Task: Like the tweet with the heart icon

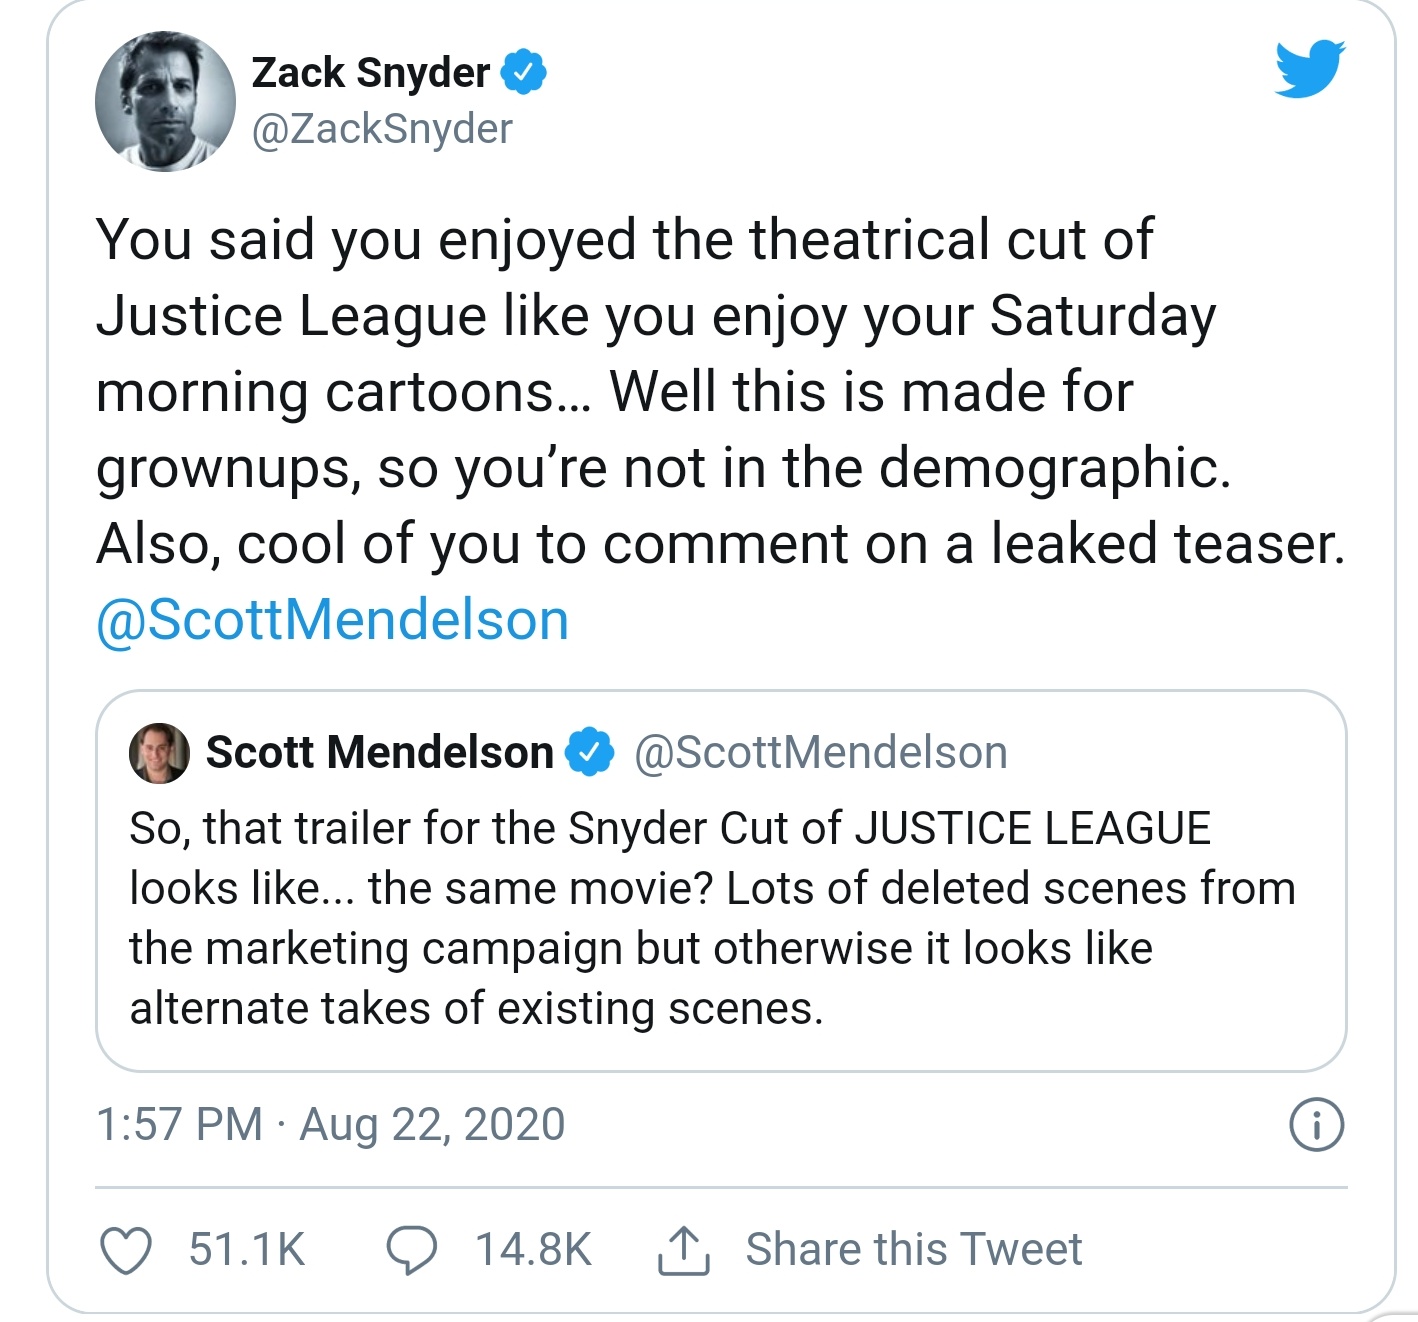Action: coord(126,1250)
